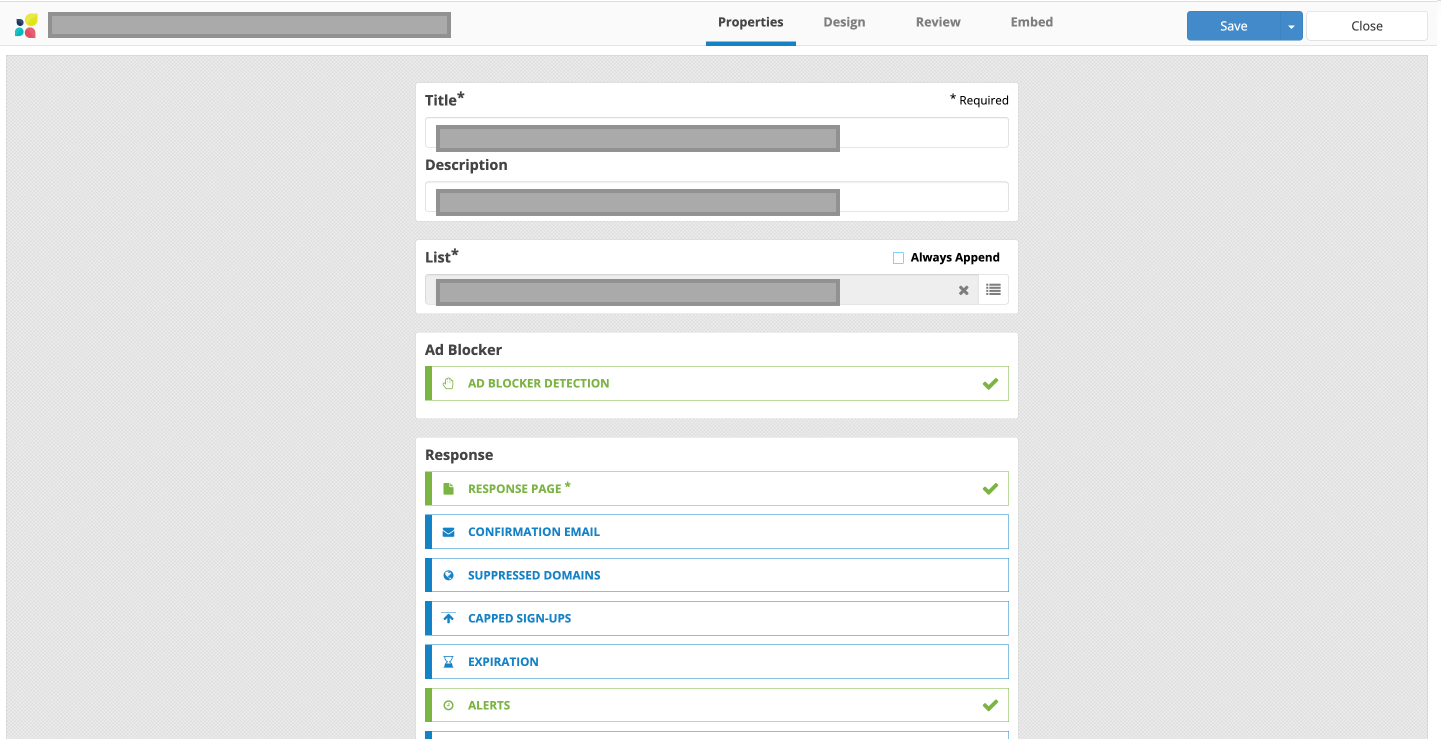
Task: Open the Save button dropdown arrow
Action: tap(1291, 25)
